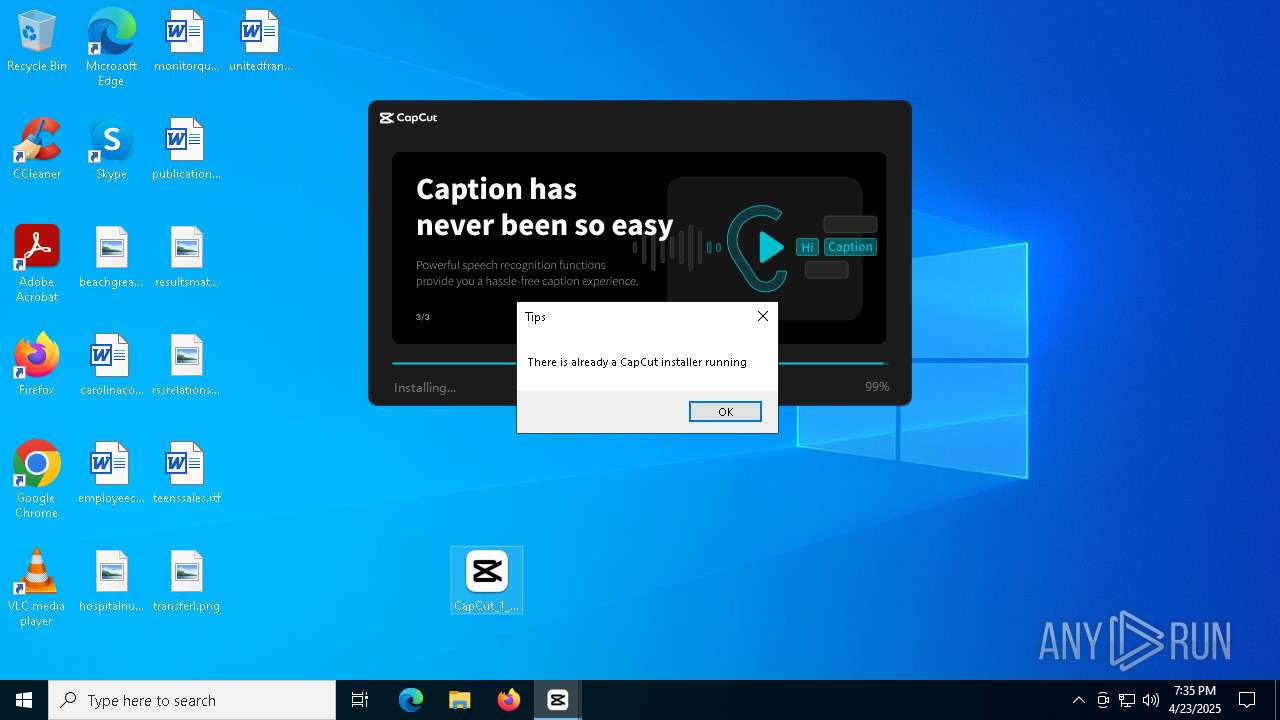
Task: Select the Microsoft Edge desktop shortcut
Action: coord(111,47)
